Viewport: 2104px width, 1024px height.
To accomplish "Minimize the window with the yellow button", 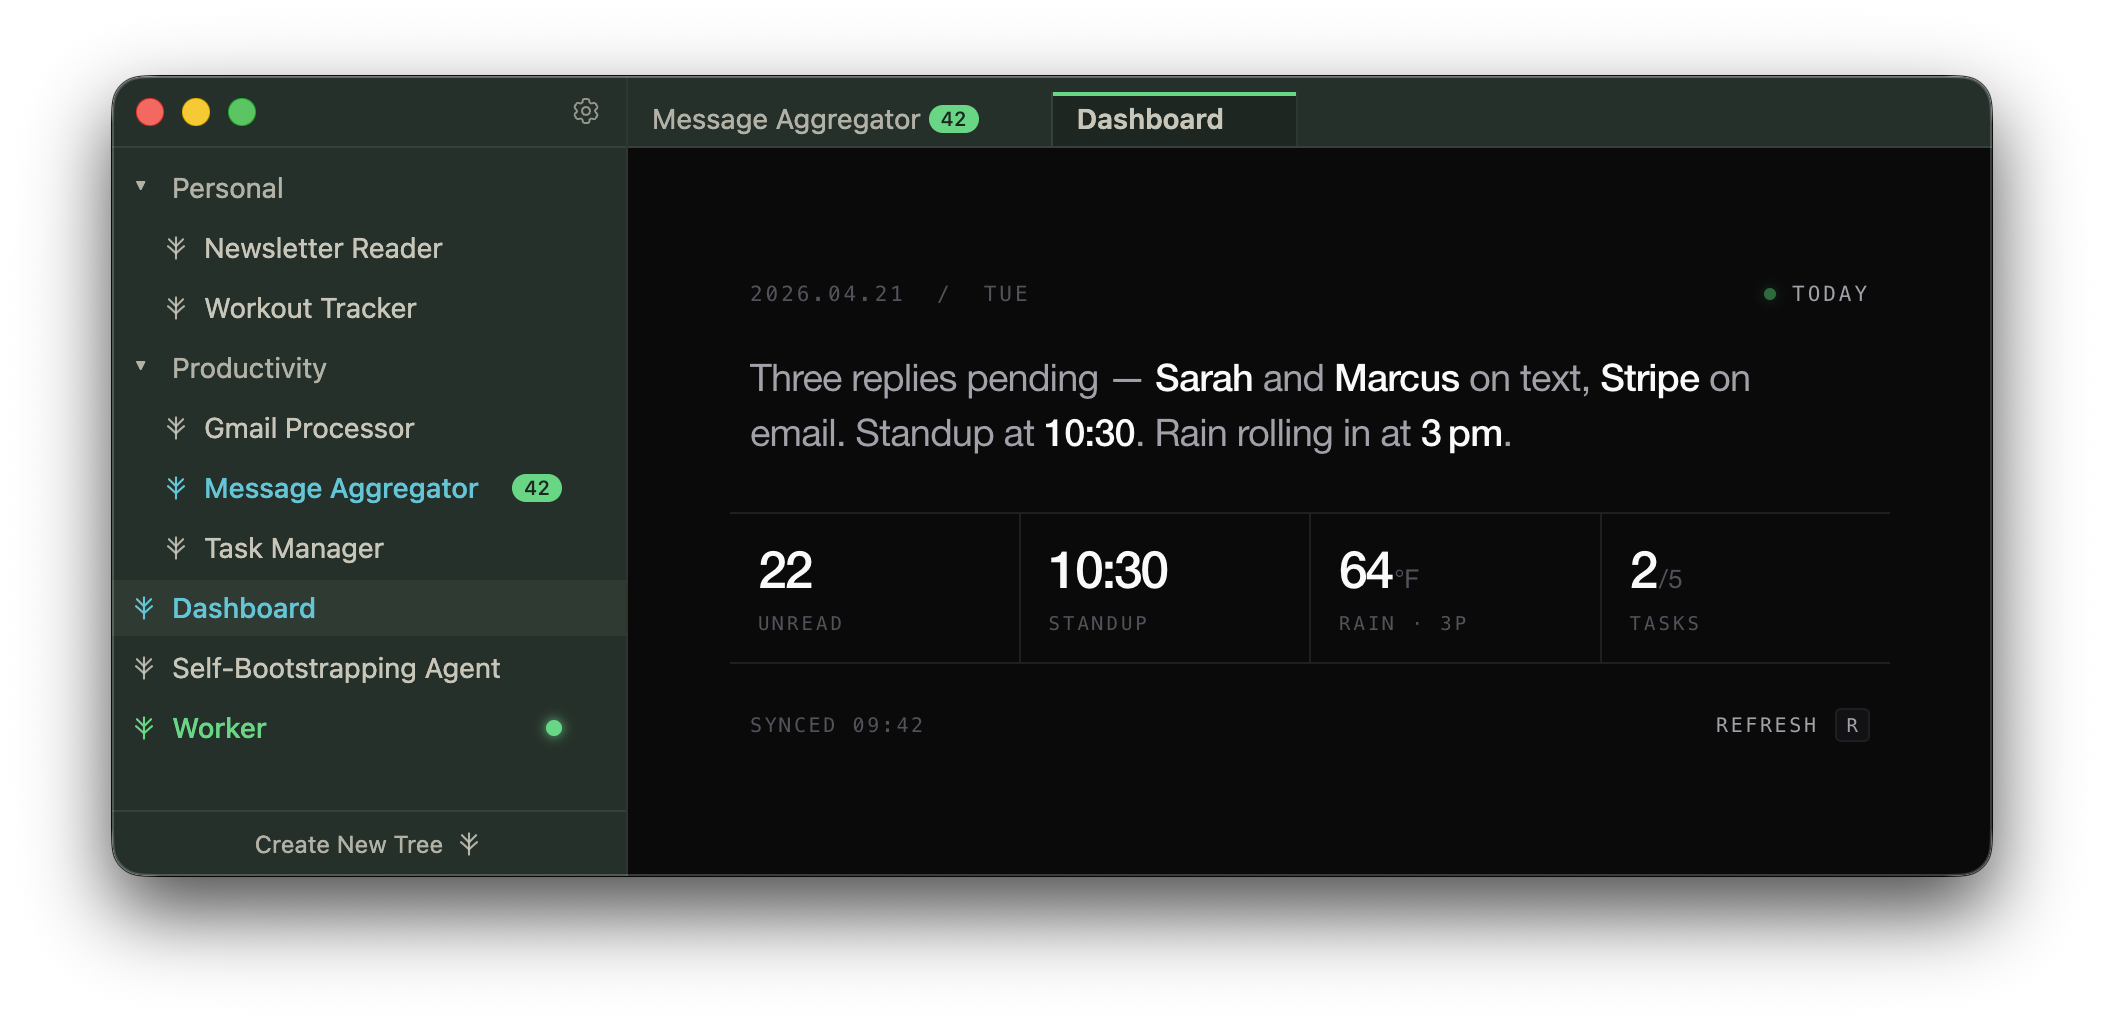I will [x=196, y=112].
